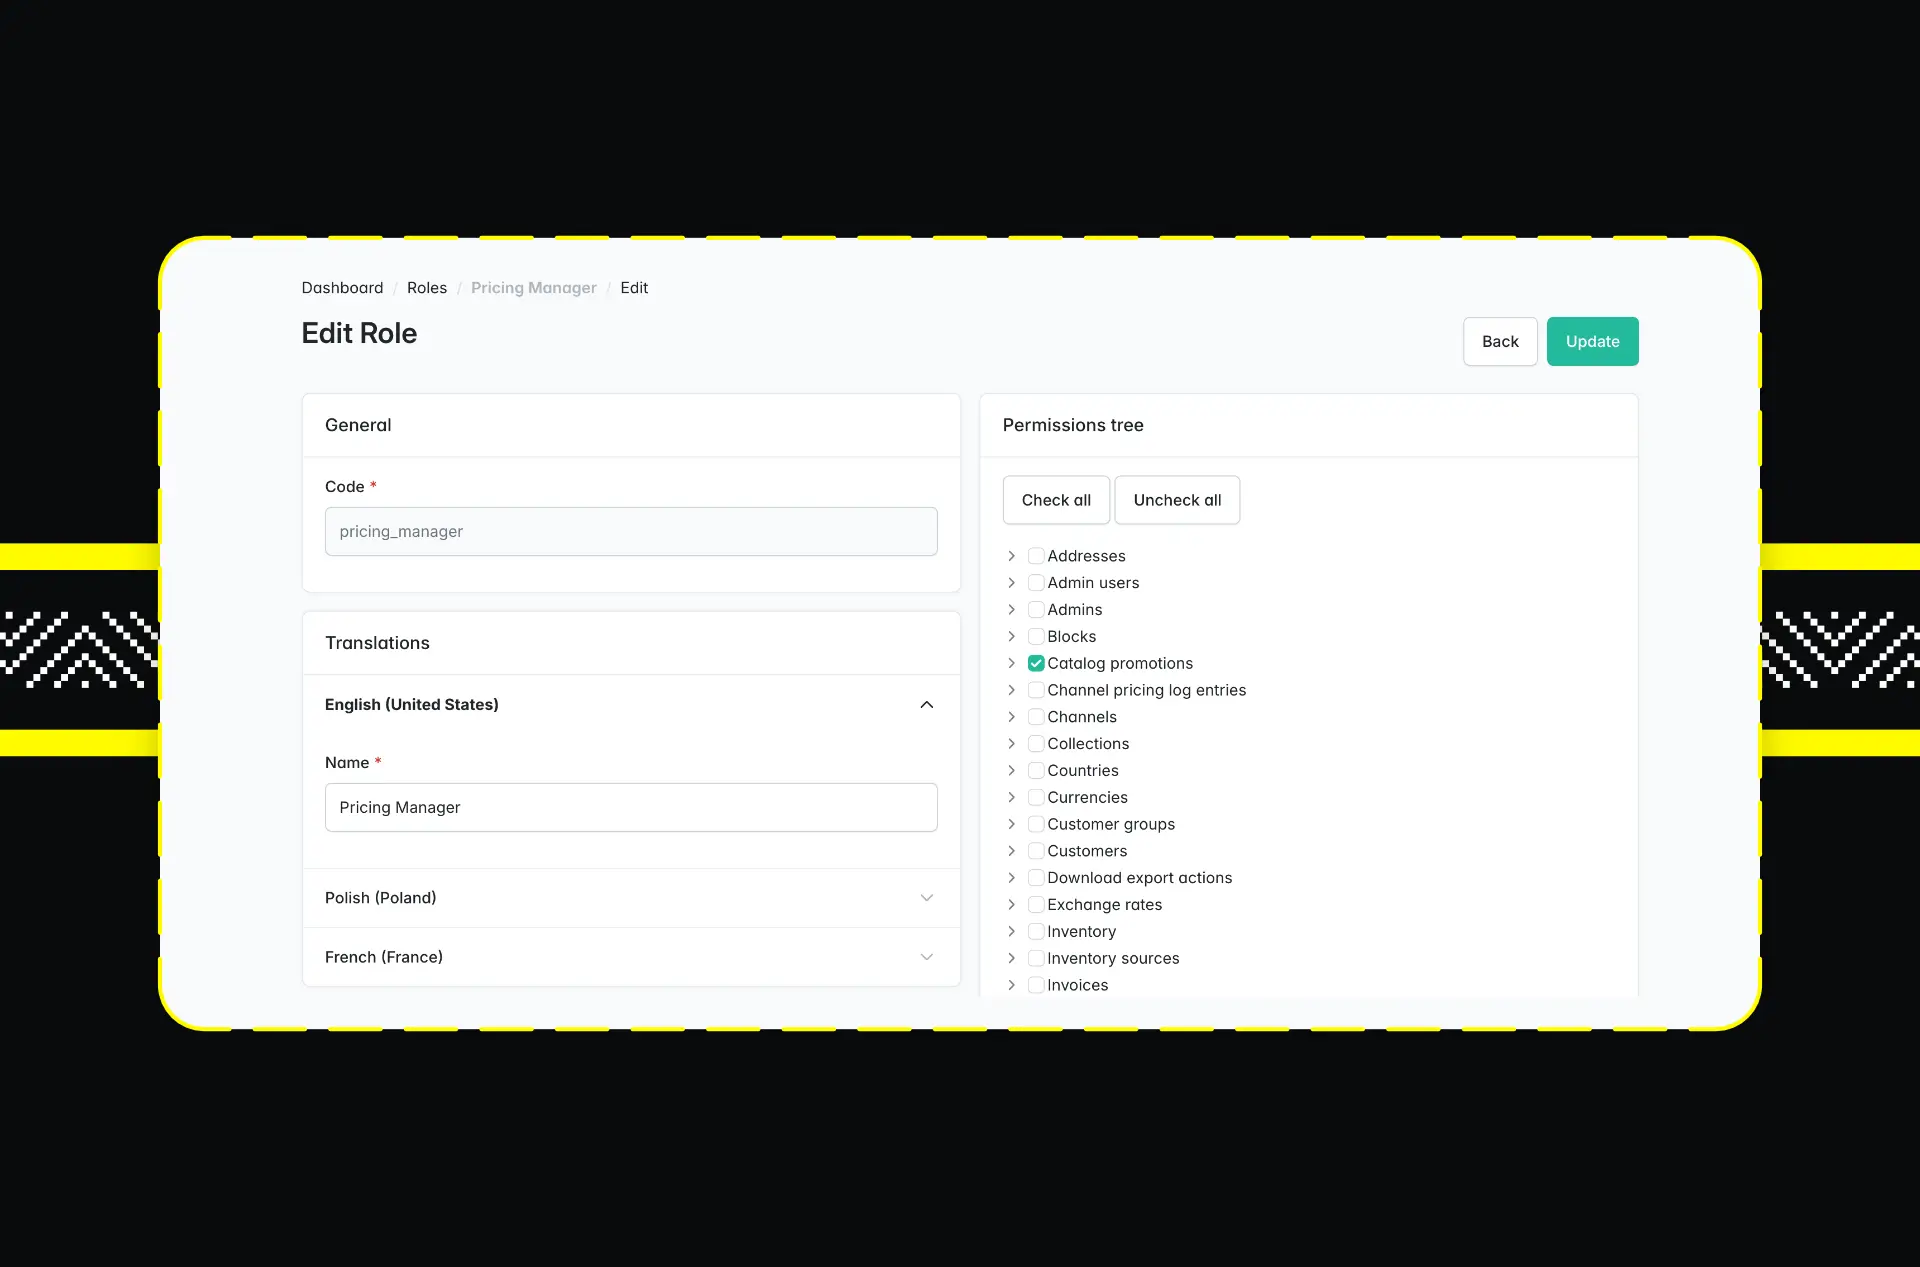1920x1267 pixels.
Task: Go to Dashboard in breadcrumb
Action: click(342, 288)
